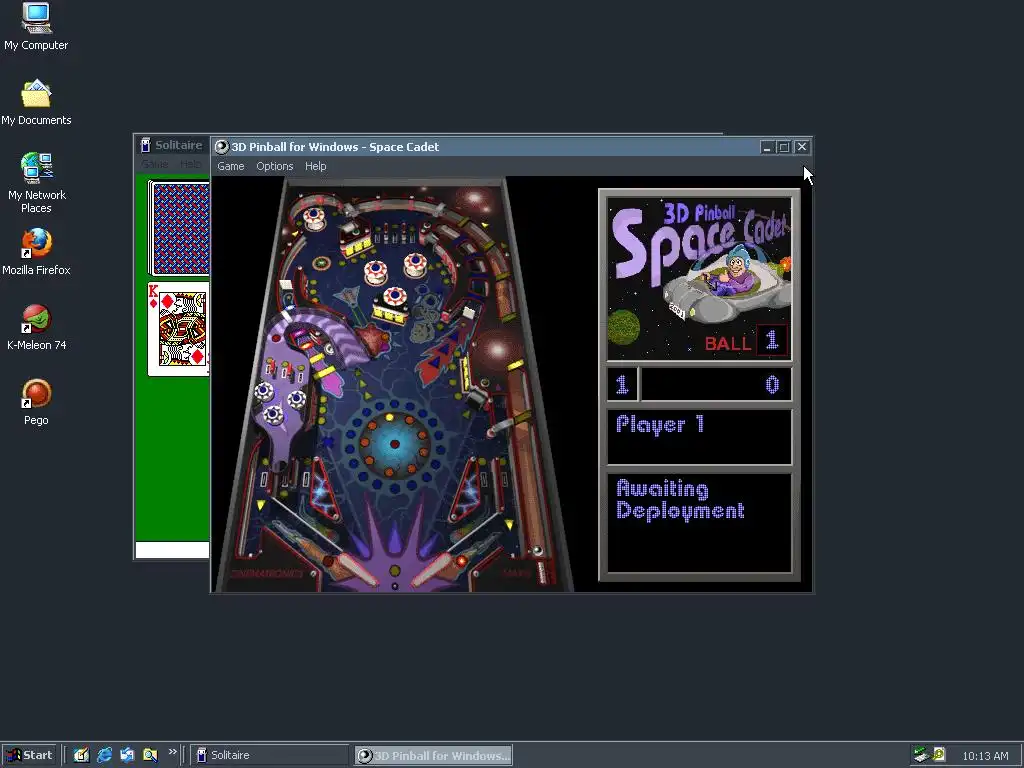1024x768 pixels.
Task: Click the BALL 1 indicator
Action: coord(746,341)
